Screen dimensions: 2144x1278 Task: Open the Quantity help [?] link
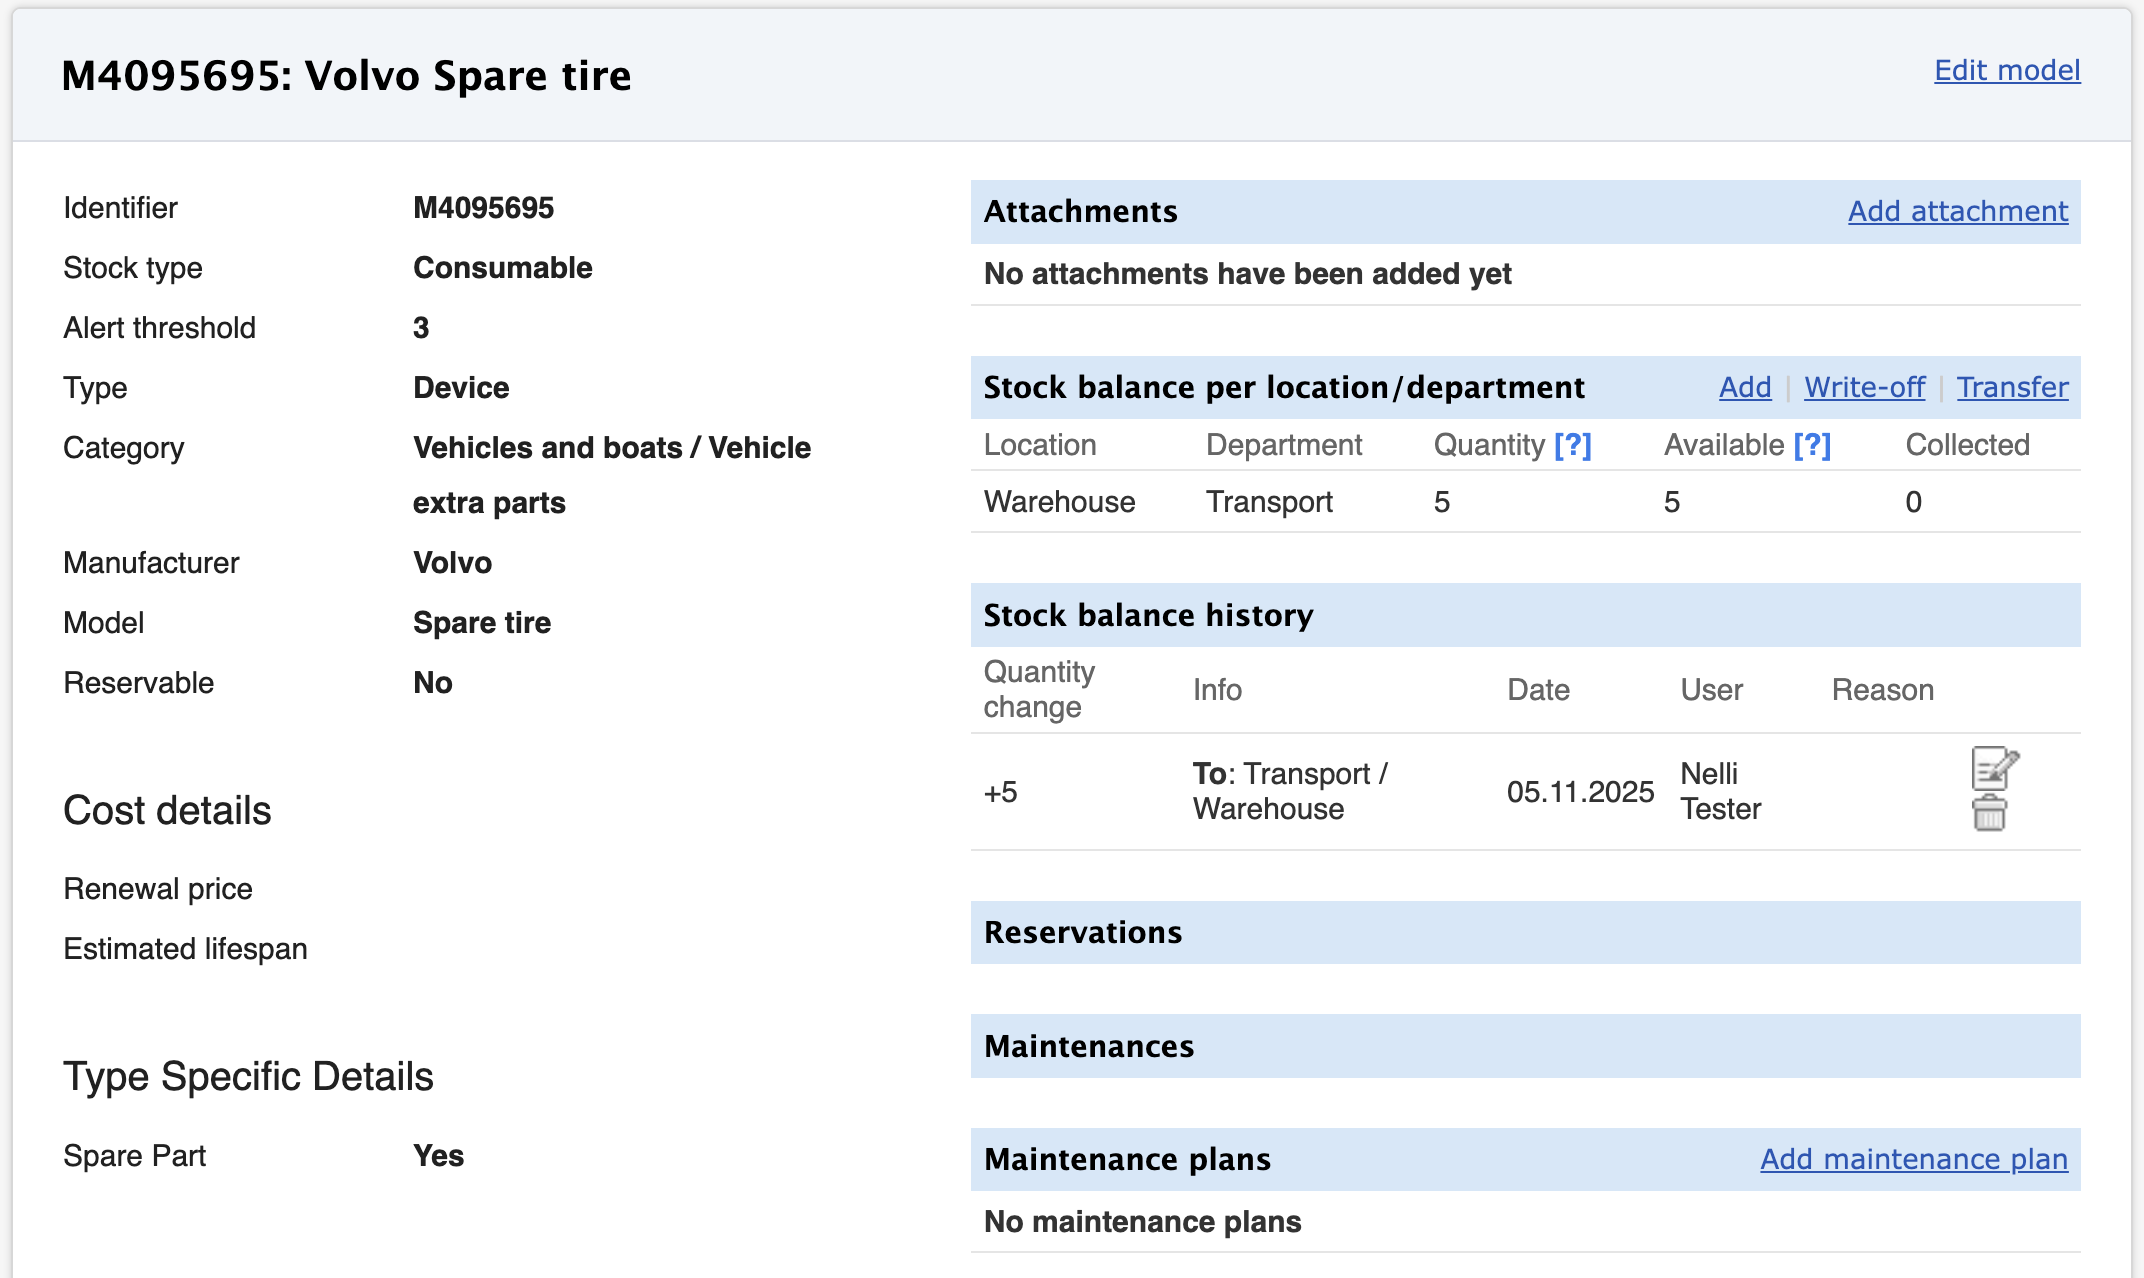(x=1572, y=445)
